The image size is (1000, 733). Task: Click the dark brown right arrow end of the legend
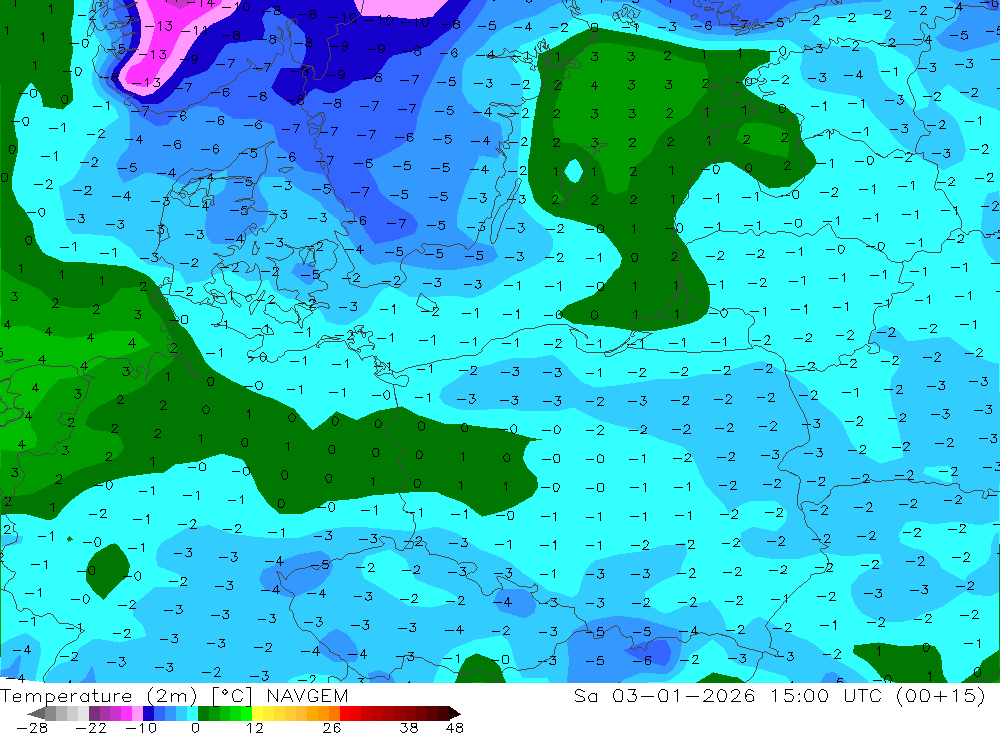click(x=455, y=713)
